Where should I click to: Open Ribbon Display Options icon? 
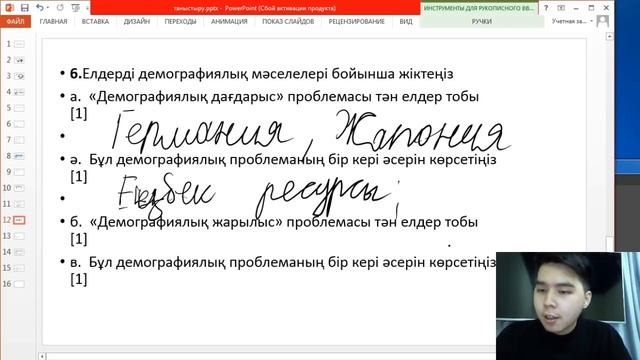(x=561, y=8)
